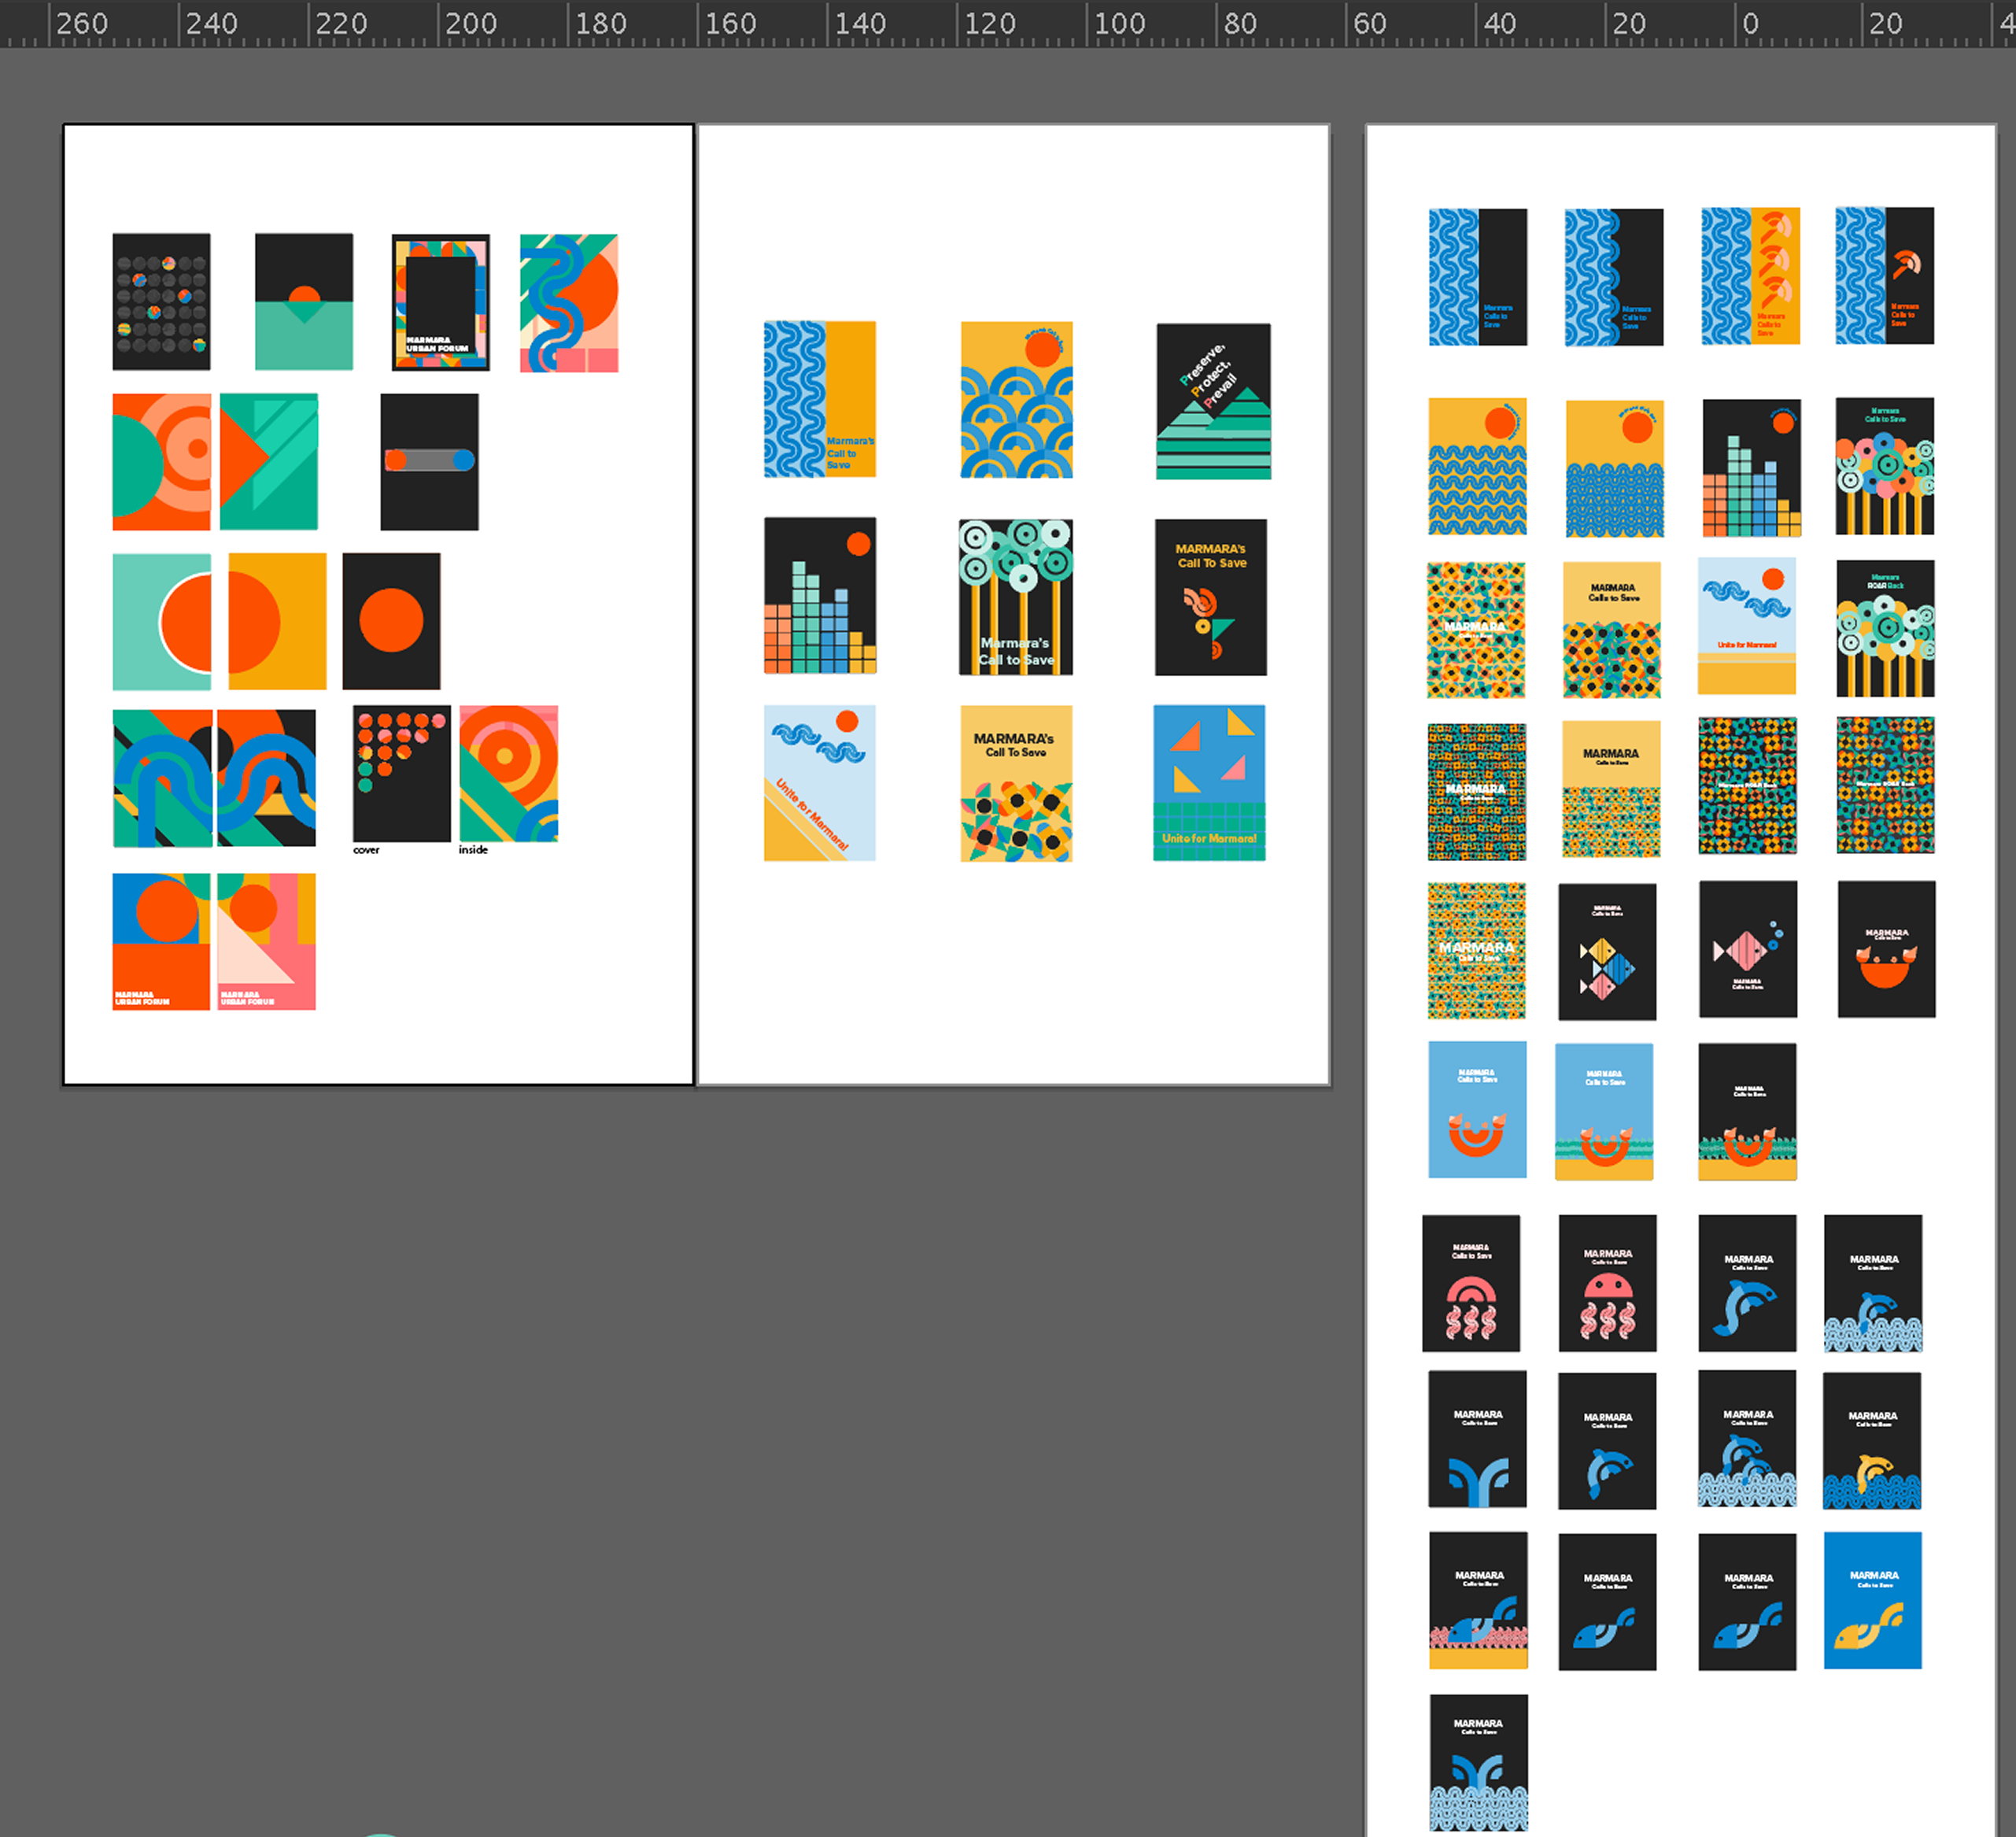The height and width of the screenshot is (1837, 2016).
Task: Click the blue 'Unite for Marmara!' triangles poster
Action: 1209,783
